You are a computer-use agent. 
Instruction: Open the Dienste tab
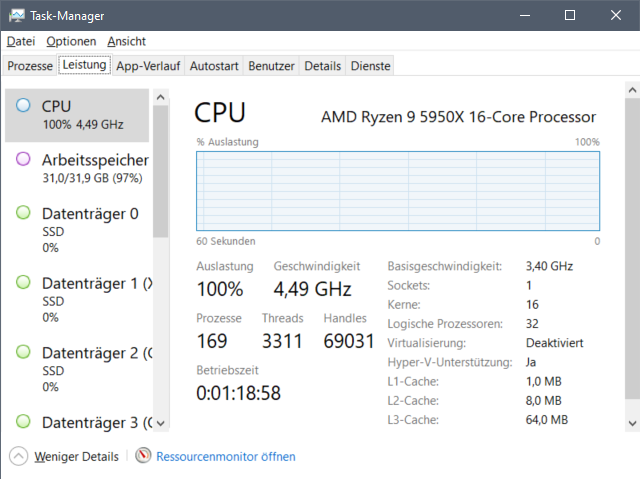370,66
